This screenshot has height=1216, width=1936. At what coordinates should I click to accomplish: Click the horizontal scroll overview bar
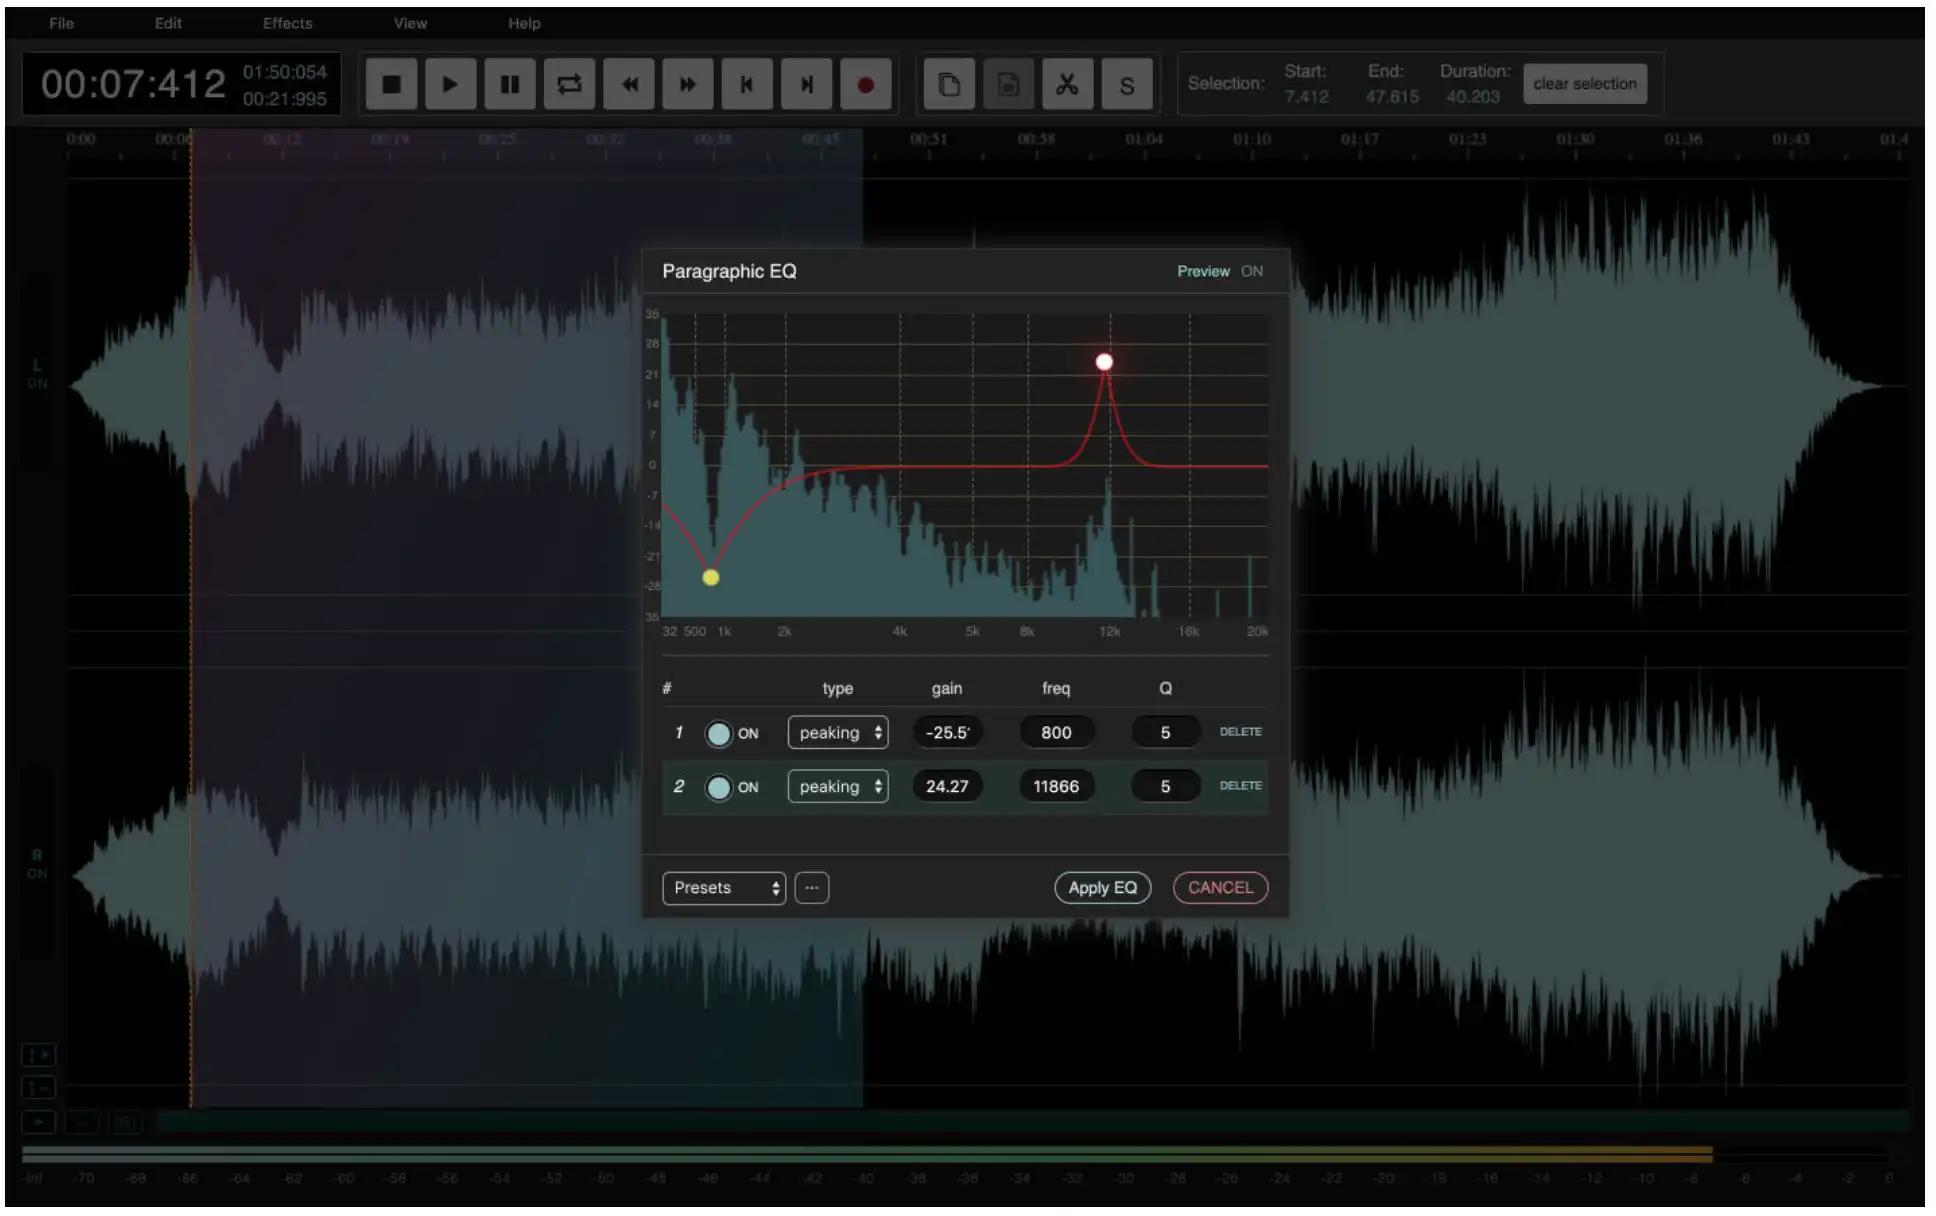1032,1122
